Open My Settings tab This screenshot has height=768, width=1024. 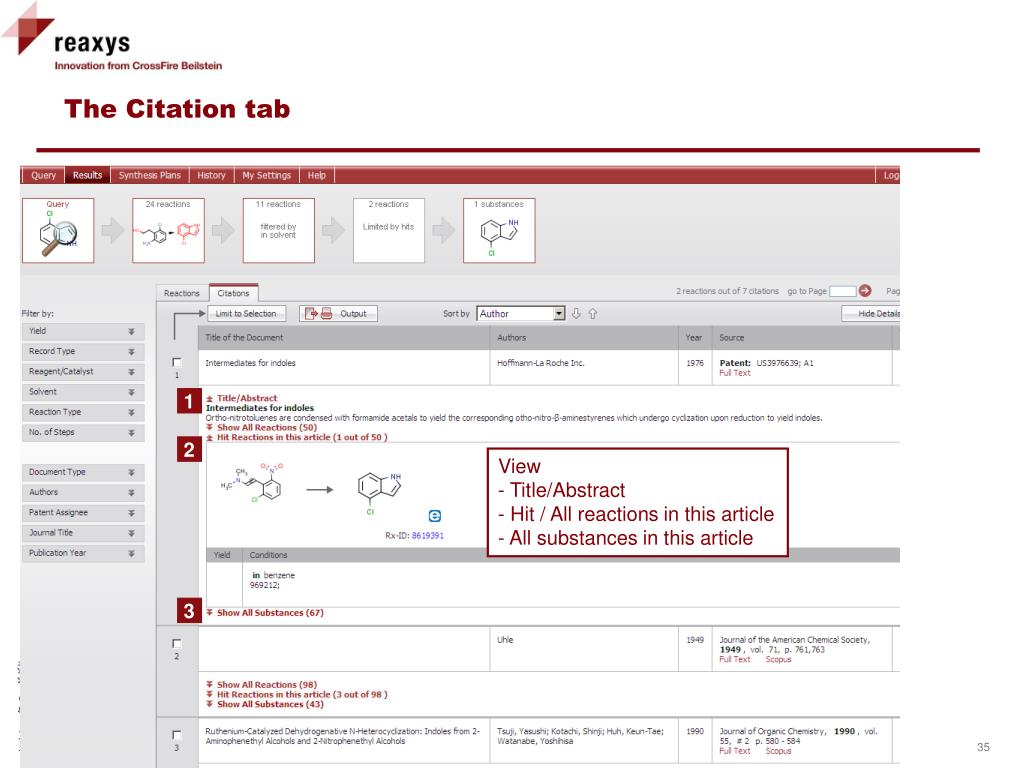[x=266, y=175]
